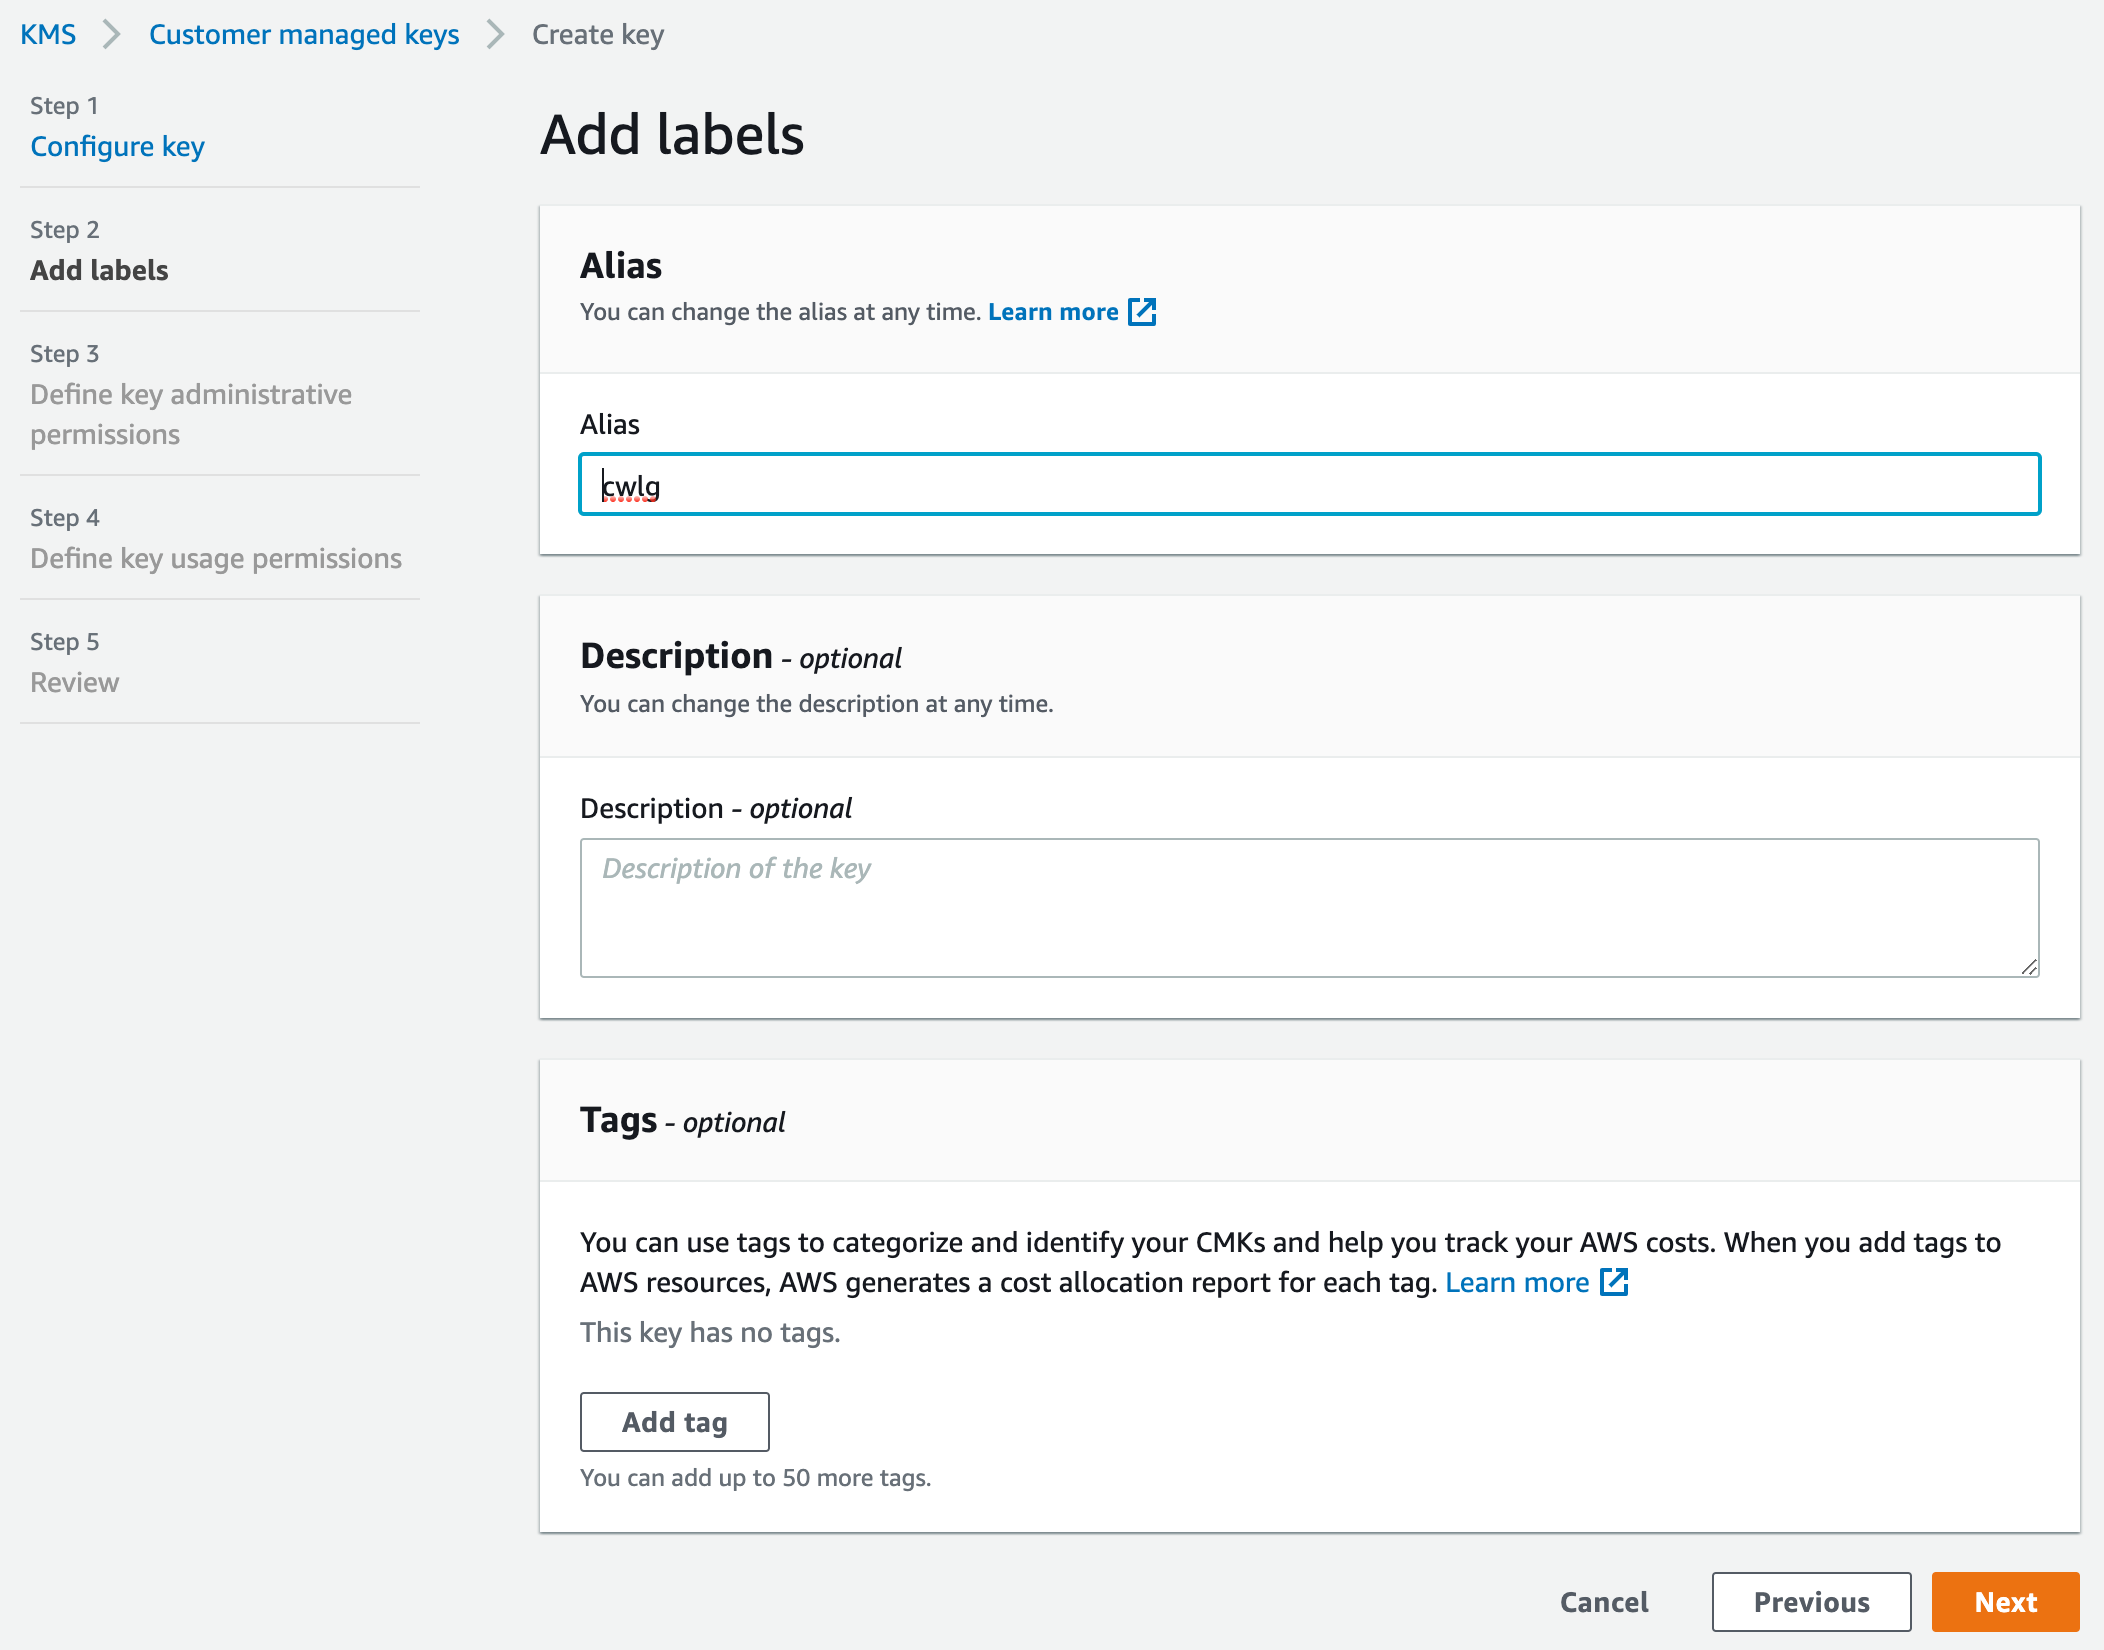Viewport: 2104px width, 1650px height.
Task: Cancel the key creation
Action: coord(1604,1602)
